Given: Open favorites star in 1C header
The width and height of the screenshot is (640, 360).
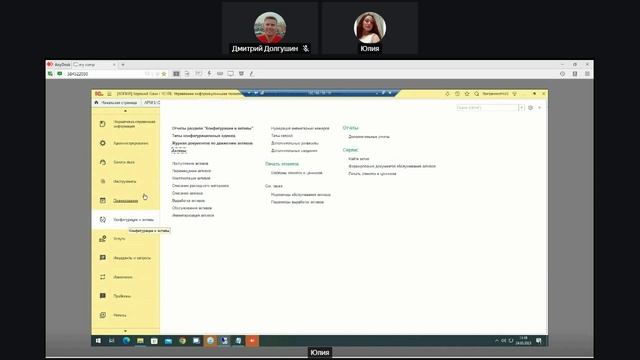Looking at the screenshot, I should (x=467, y=94).
